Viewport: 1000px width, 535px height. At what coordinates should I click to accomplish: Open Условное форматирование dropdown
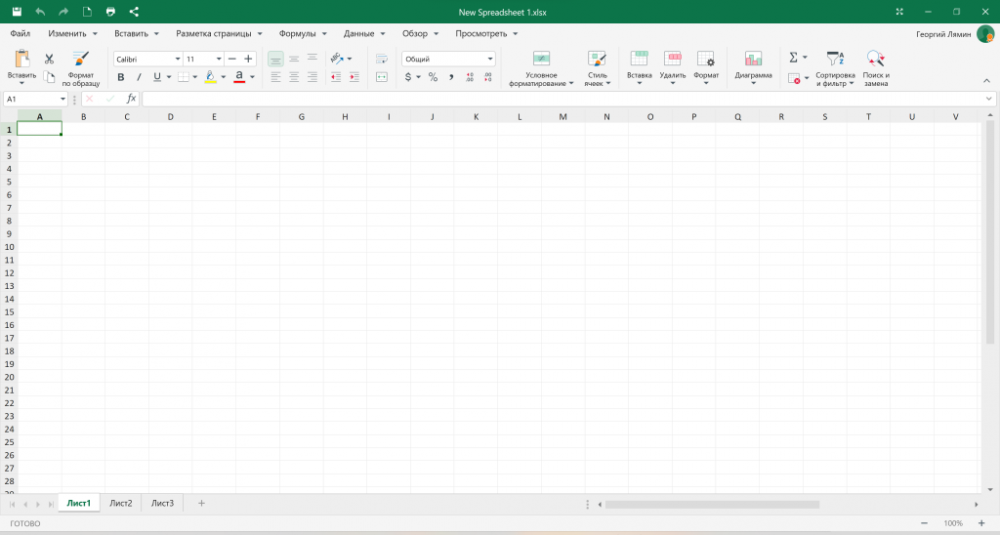(541, 68)
